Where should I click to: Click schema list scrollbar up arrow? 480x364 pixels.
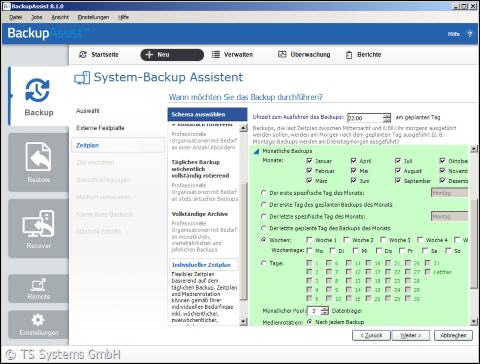click(244, 128)
